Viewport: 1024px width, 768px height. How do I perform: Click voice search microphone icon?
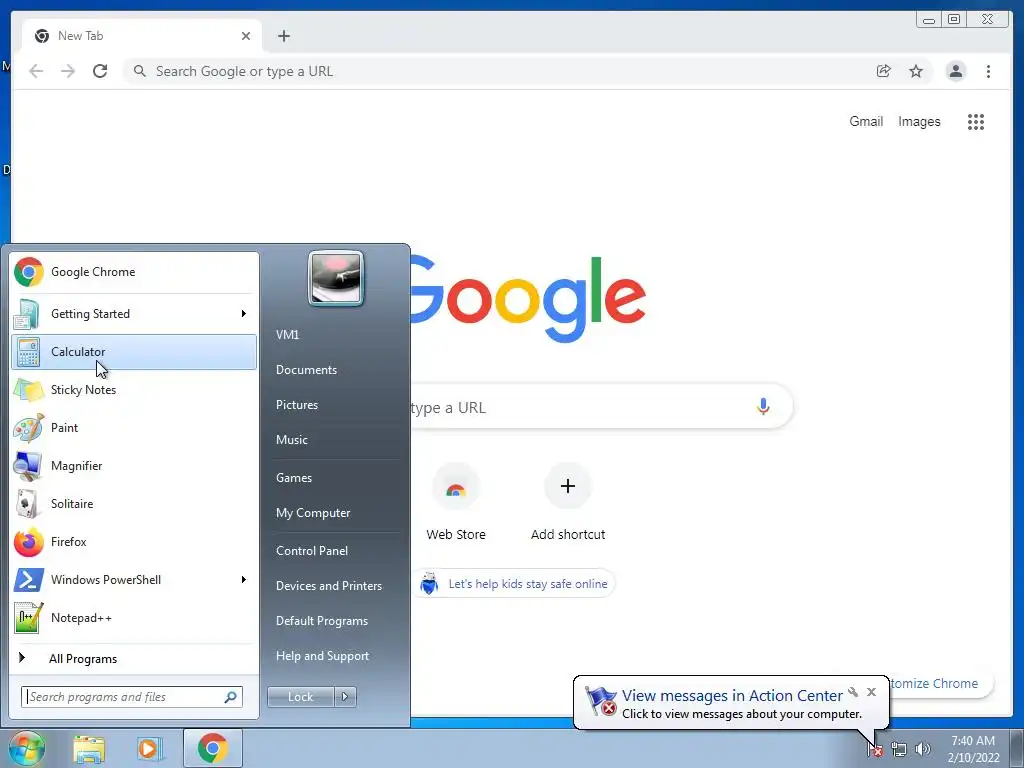[x=763, y=406]
